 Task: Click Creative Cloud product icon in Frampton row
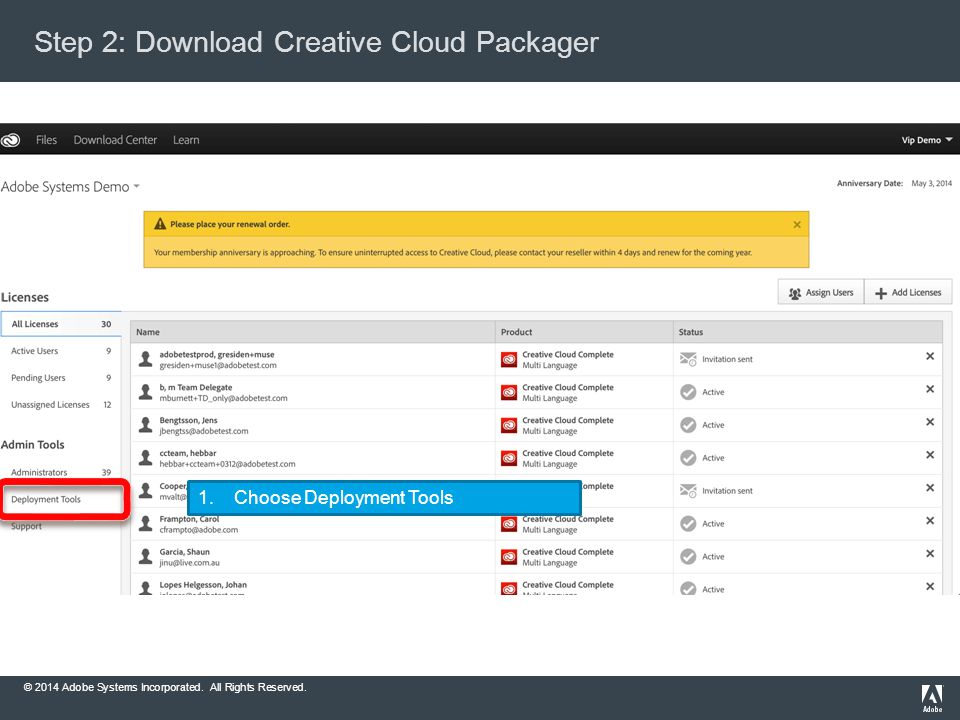509,524
